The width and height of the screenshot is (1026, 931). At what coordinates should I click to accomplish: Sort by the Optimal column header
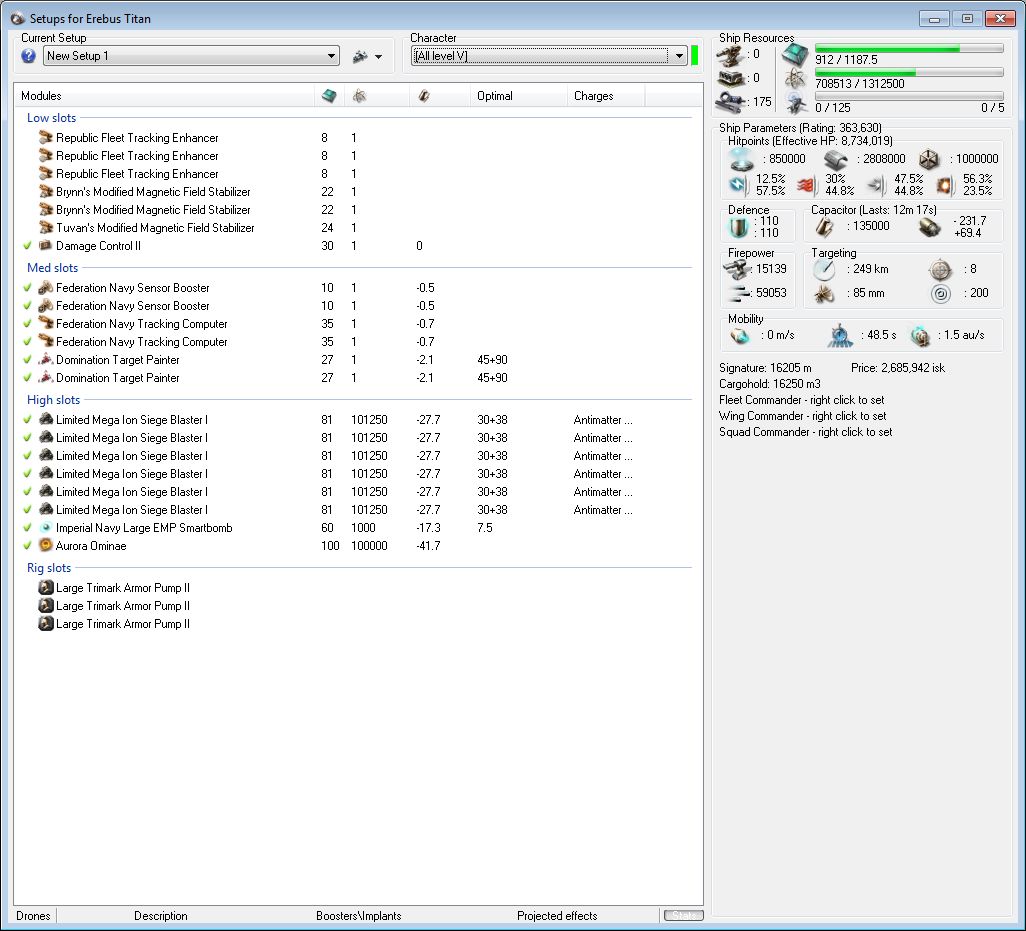point(495,96)
